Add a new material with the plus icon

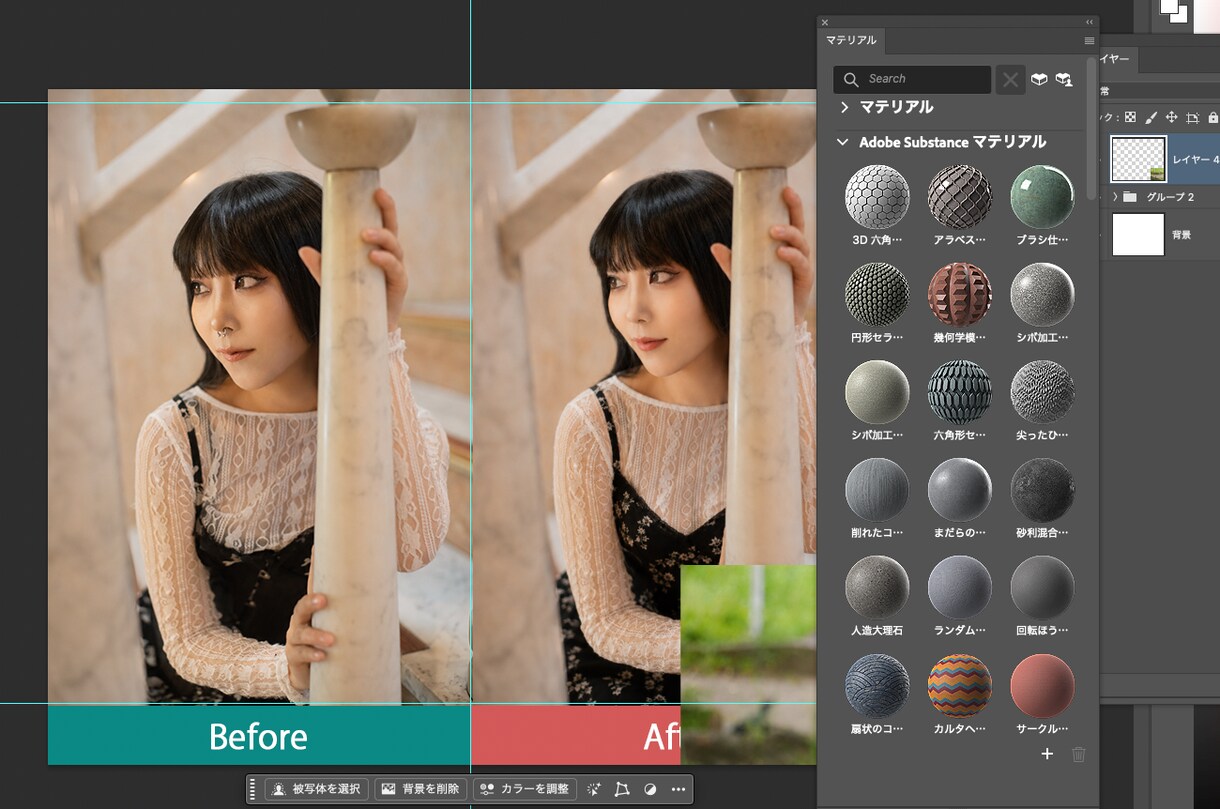pyautogui.click(x=1047, y=754)
